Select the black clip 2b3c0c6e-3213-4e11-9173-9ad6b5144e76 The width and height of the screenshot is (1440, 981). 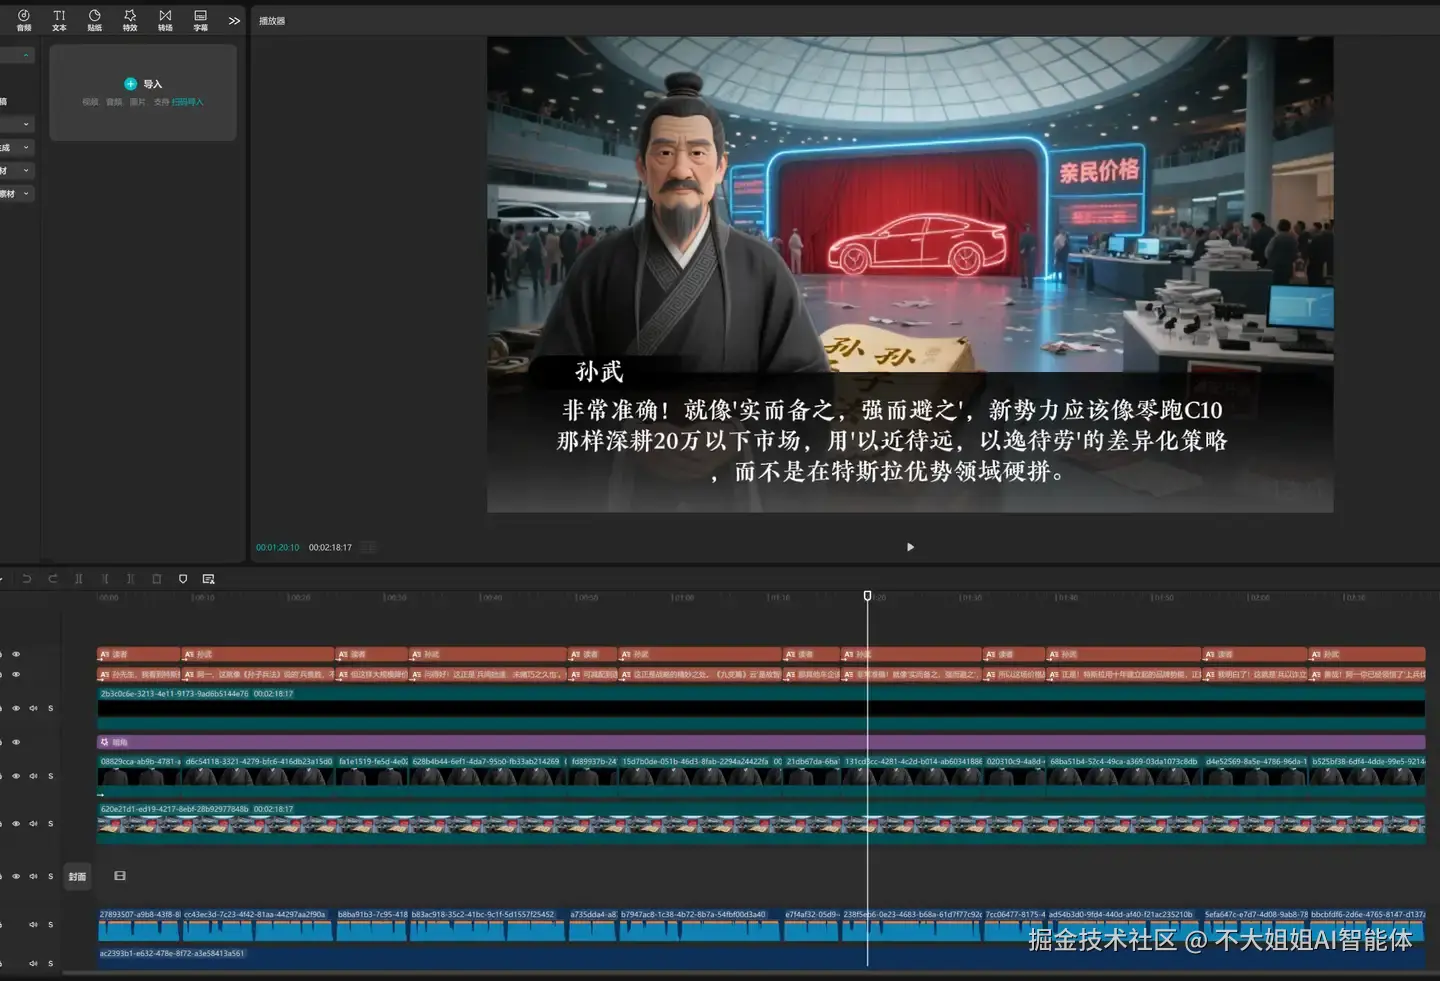point(761,708)
